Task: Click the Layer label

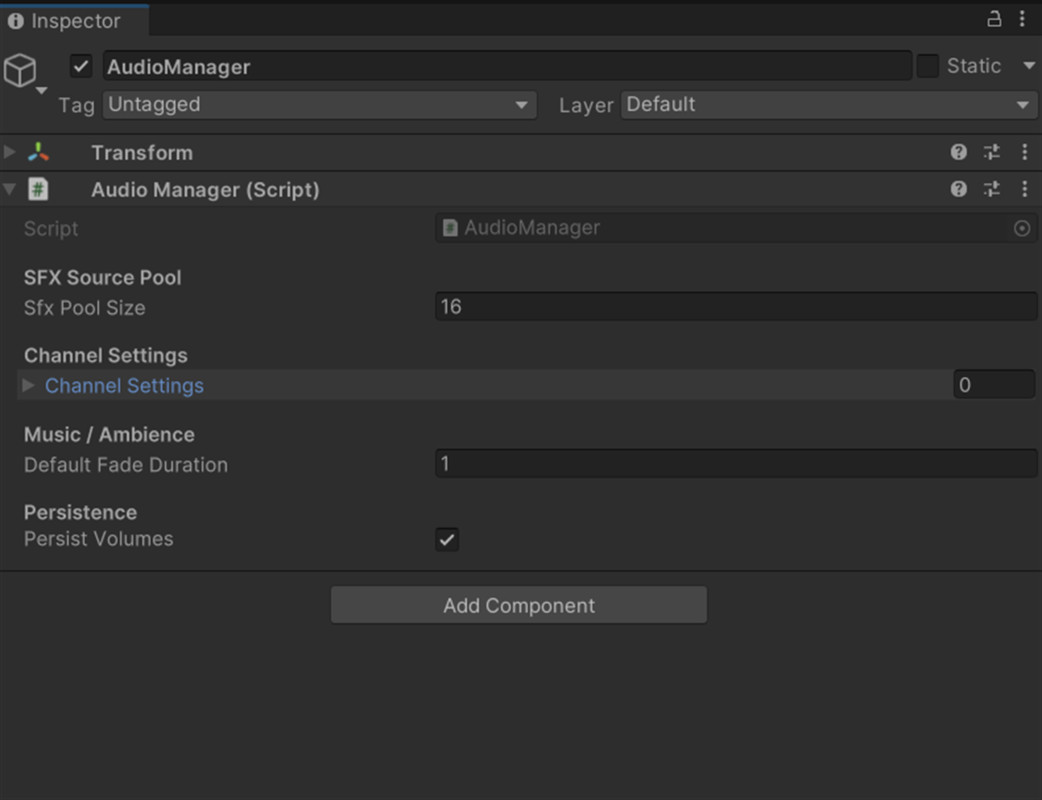Action: [585, 105]
